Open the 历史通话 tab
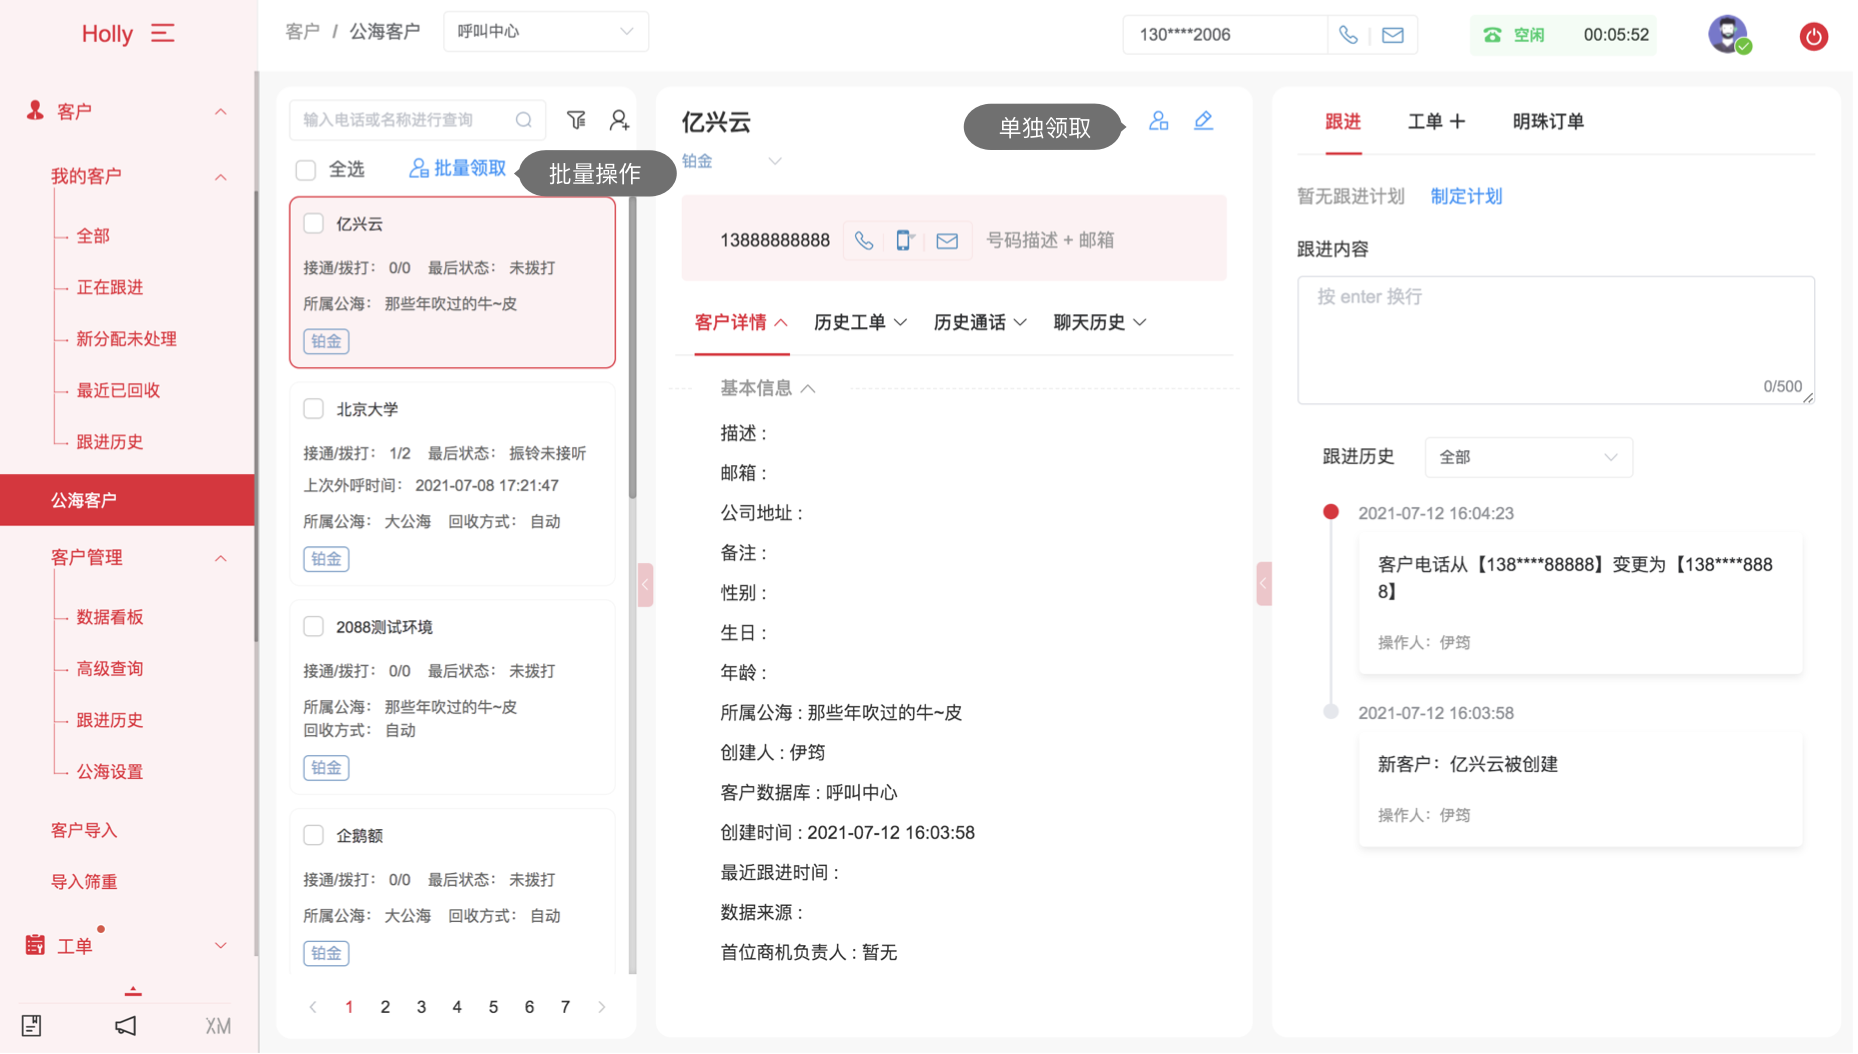Image resolution: width=1858 pixels, height=1054 pixels. point(979,322)
